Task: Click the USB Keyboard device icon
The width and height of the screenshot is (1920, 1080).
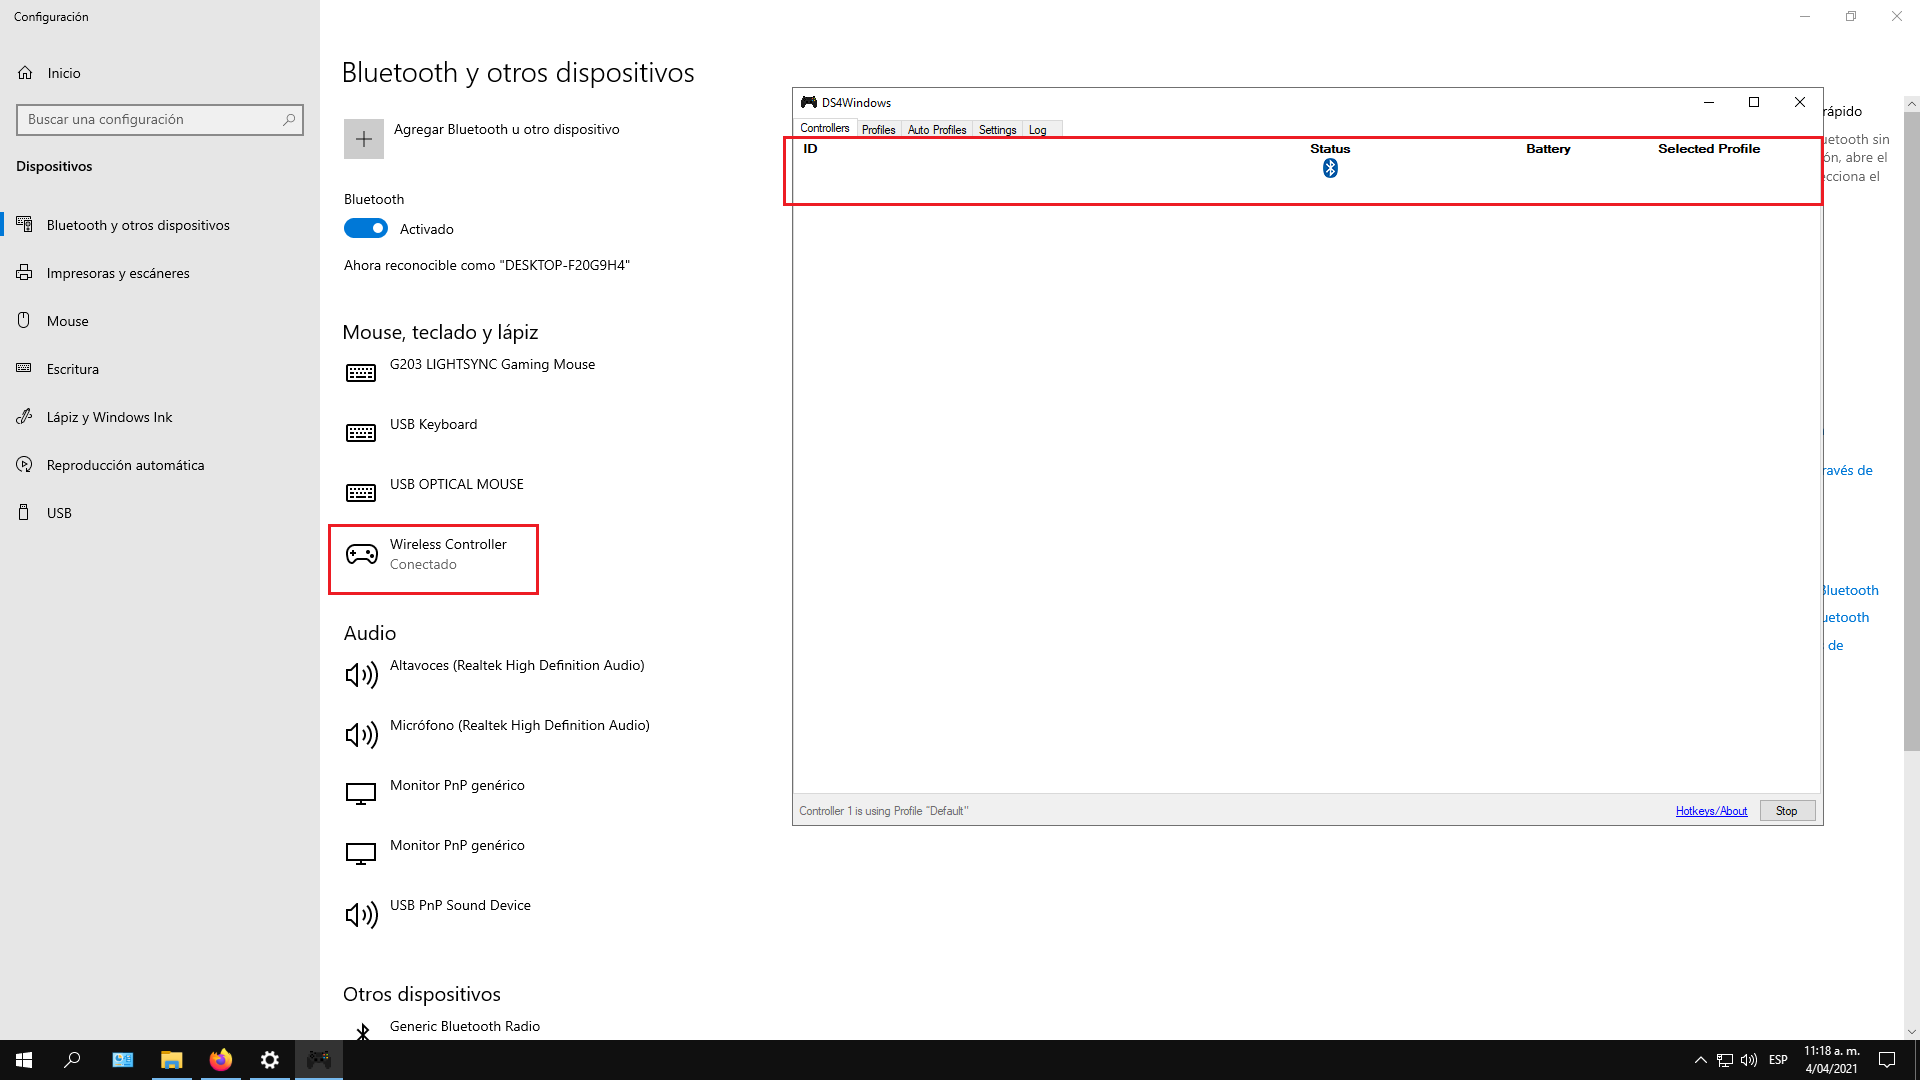Action: tap(361, 433)
